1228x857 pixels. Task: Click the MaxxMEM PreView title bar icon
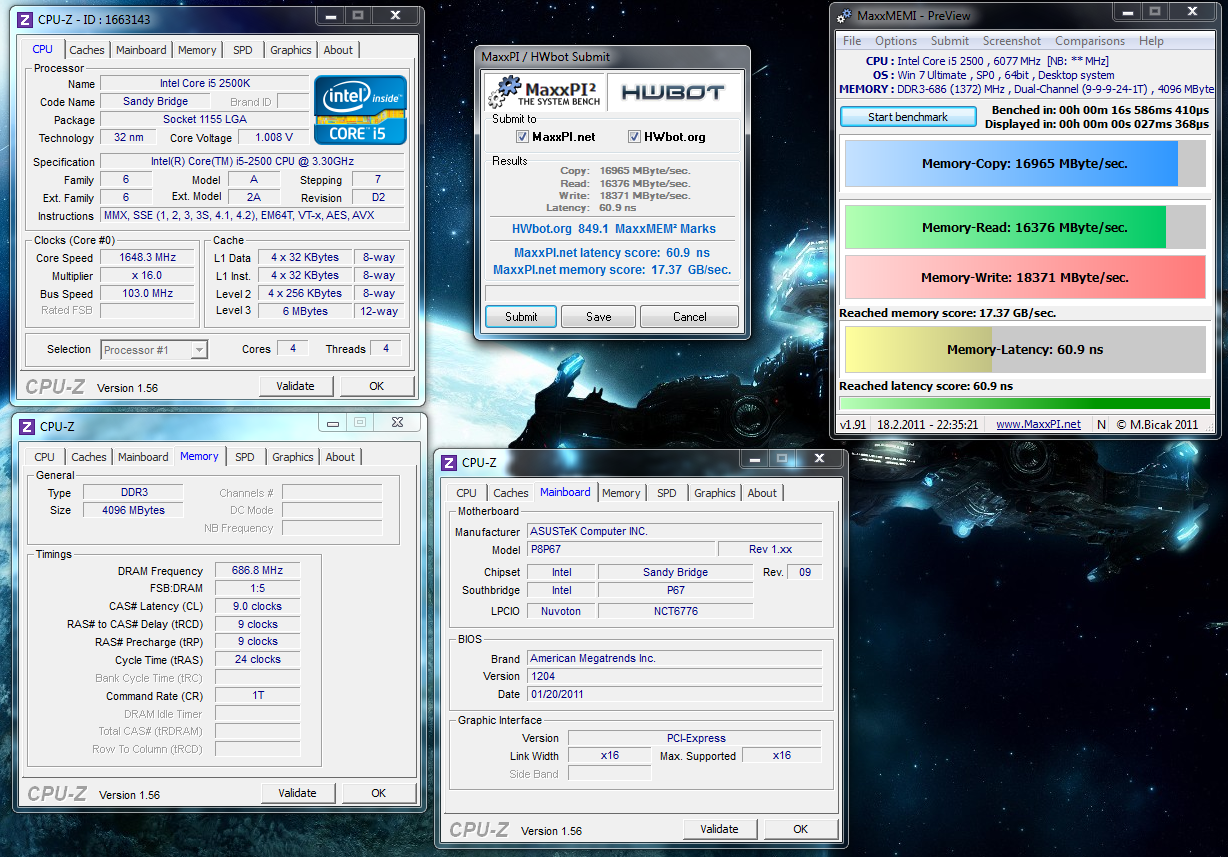tap(844, 16)
